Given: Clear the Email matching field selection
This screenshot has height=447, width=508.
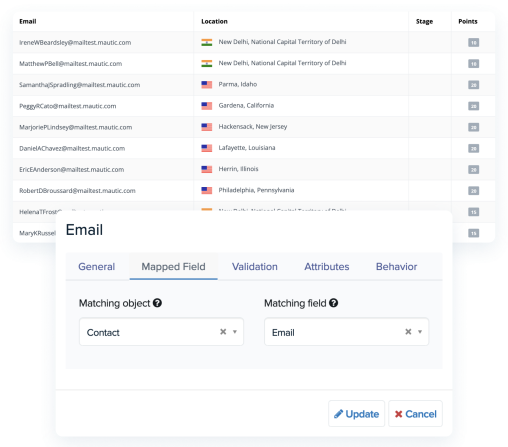Looking at the screenshot, I should click(x=408, y=332).
